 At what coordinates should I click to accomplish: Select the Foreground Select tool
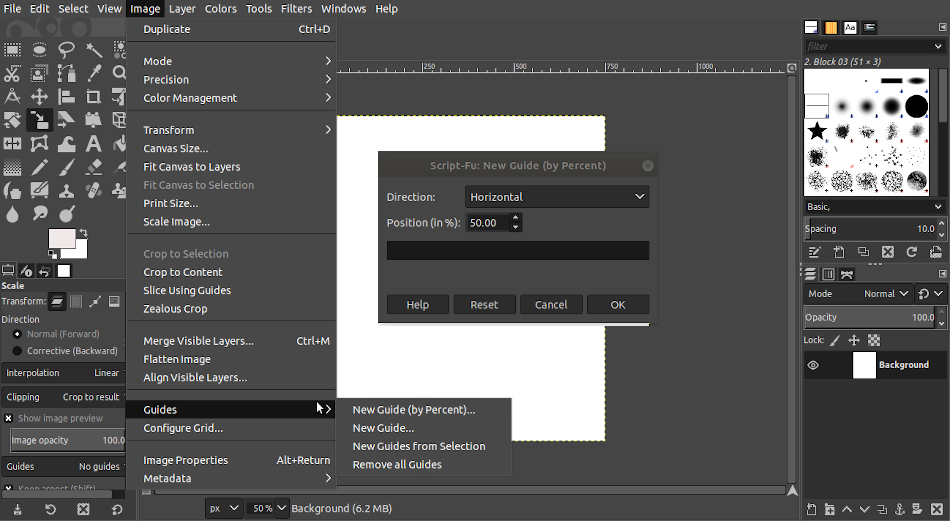(x=39, y=73)
